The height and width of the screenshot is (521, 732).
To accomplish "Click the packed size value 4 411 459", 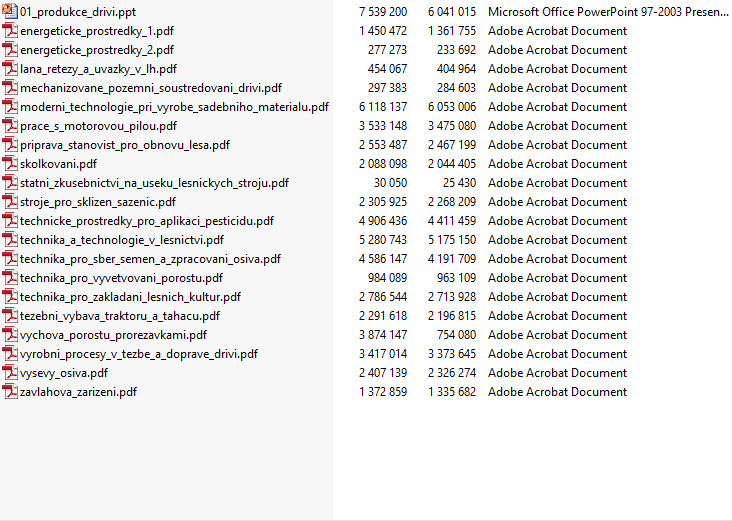I will 452,221.
